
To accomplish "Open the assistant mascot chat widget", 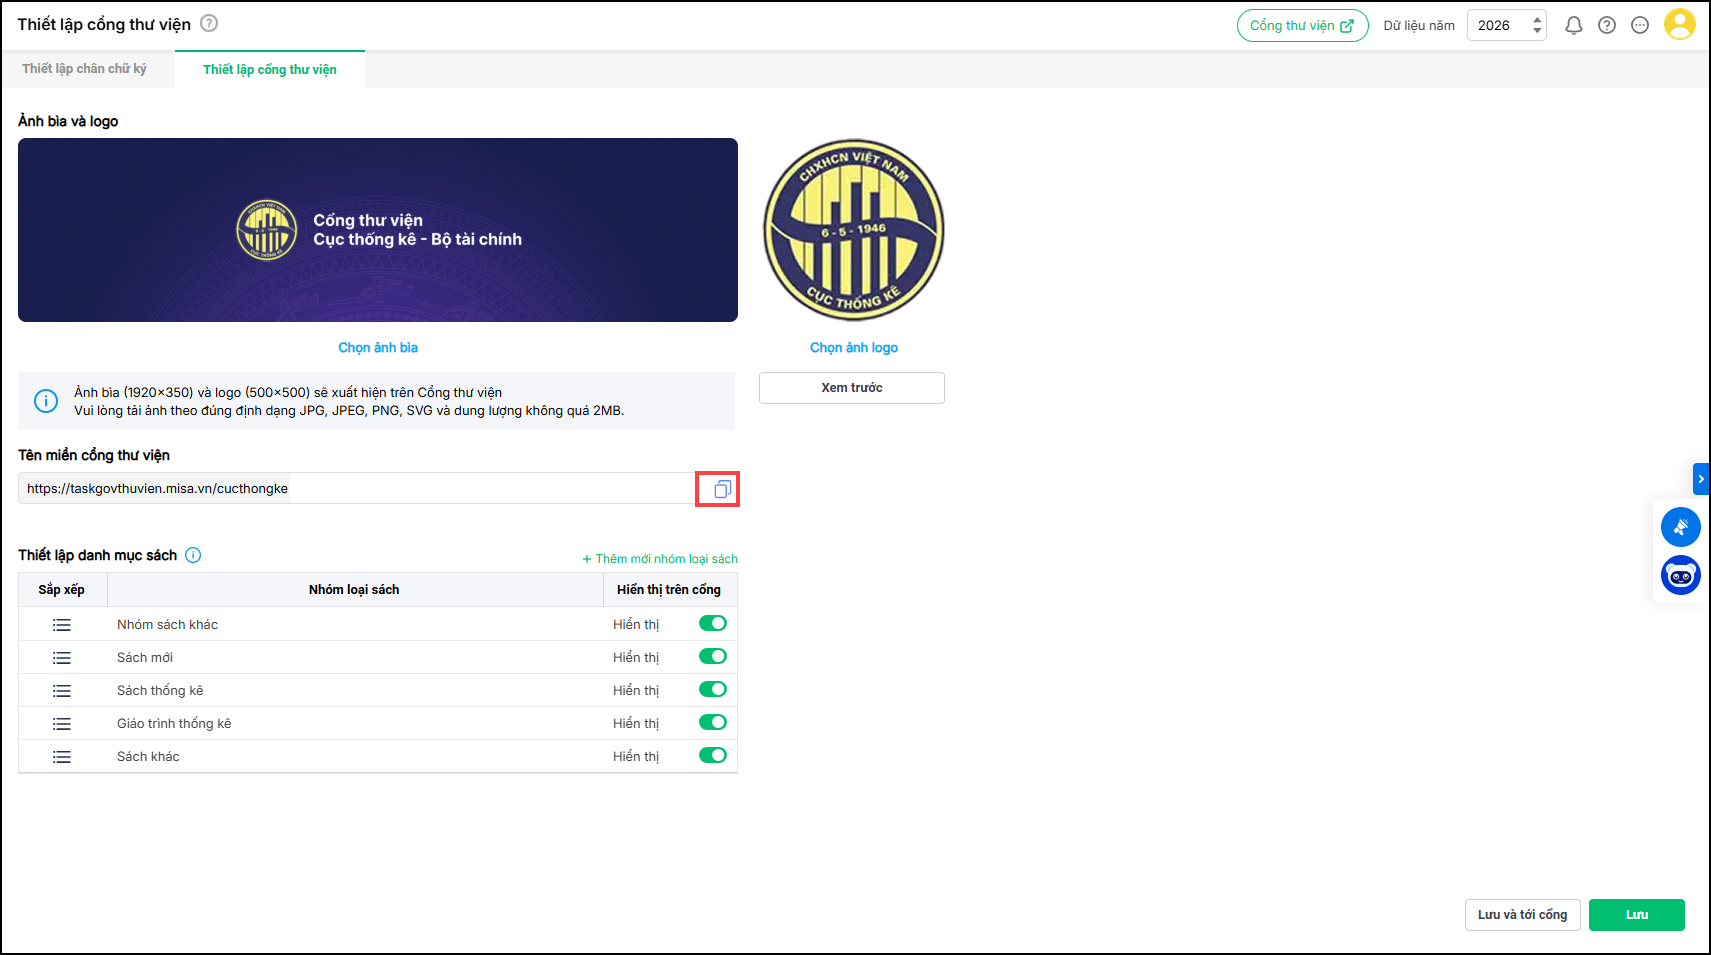I will pos(1681,575).
